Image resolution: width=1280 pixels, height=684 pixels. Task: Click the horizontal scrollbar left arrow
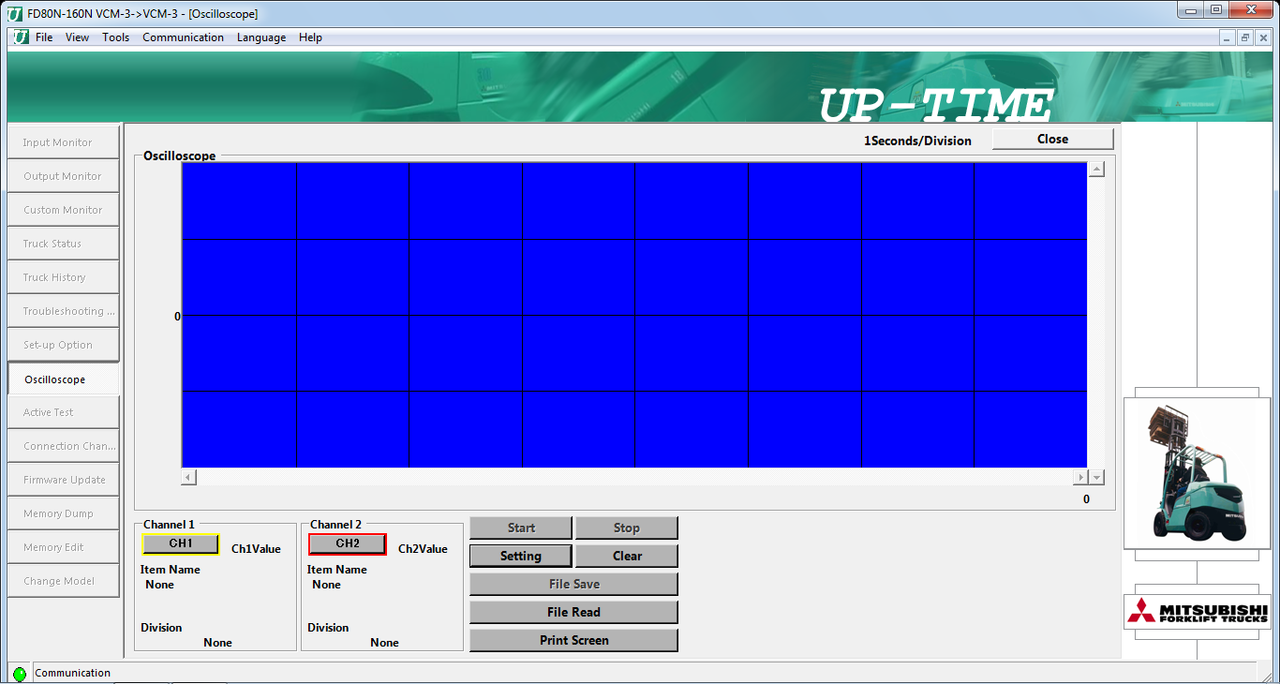189,478
